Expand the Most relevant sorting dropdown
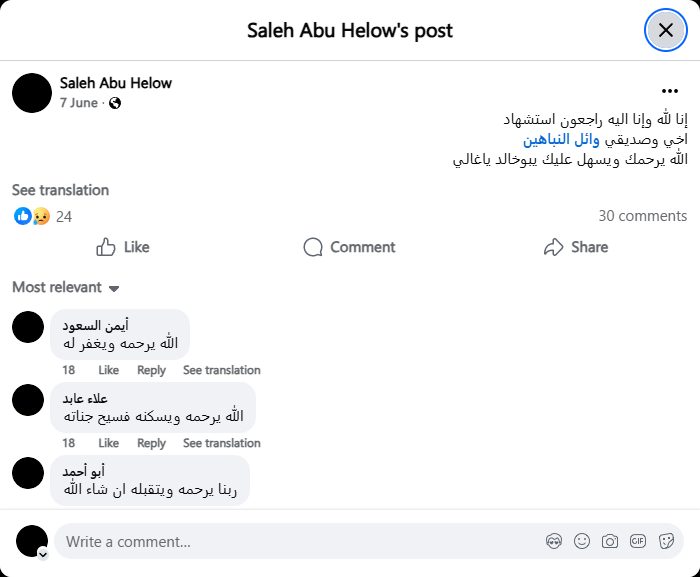Viewport: 700px width, 577px height. point(66,288)
